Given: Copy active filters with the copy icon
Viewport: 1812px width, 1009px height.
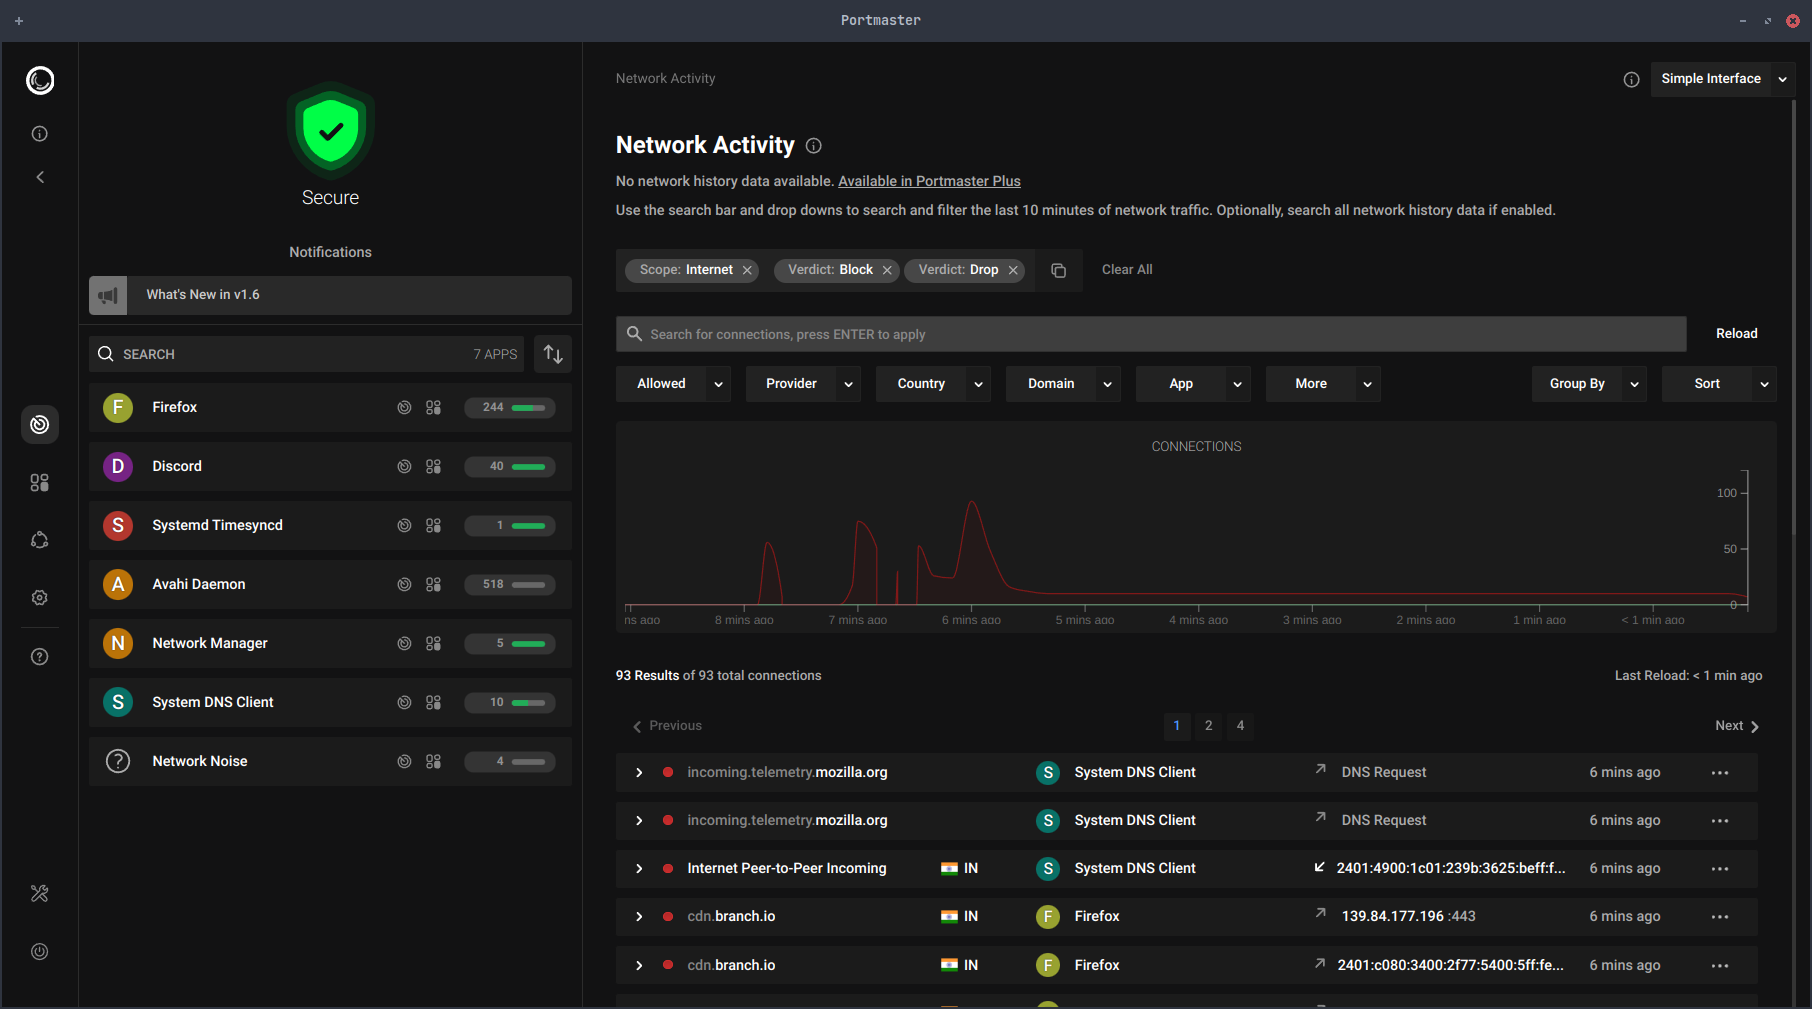Looking at the screenshot, I should [x=1058, y=270].
